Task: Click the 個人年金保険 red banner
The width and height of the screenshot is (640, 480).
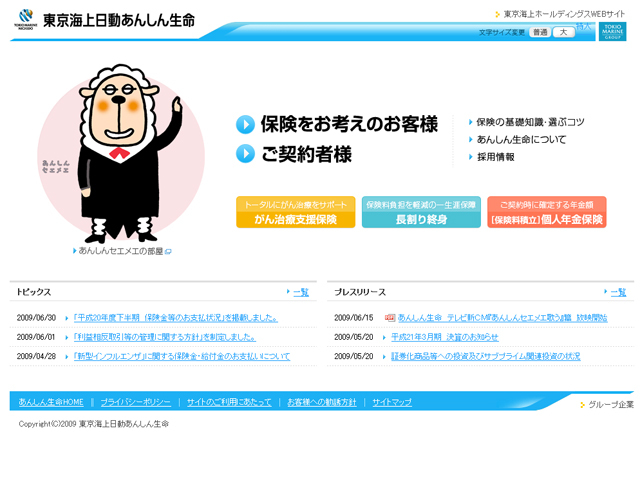Action: 547,212
